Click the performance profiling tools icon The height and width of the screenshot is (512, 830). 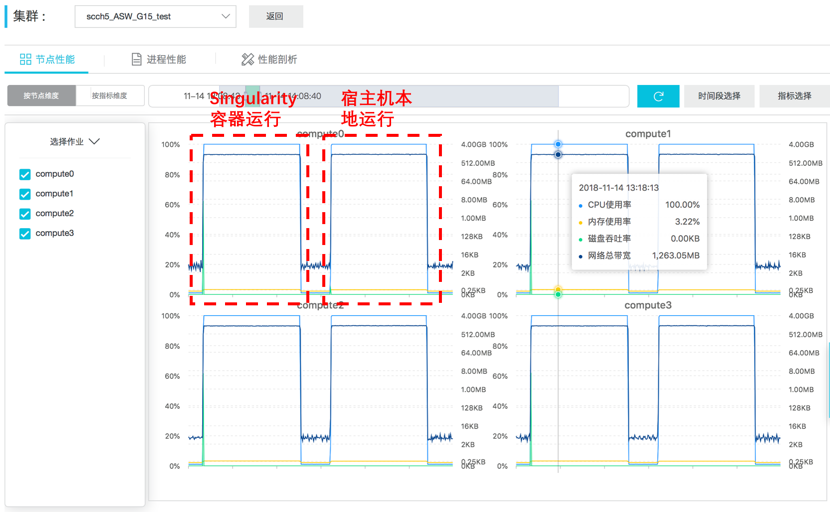247,59
